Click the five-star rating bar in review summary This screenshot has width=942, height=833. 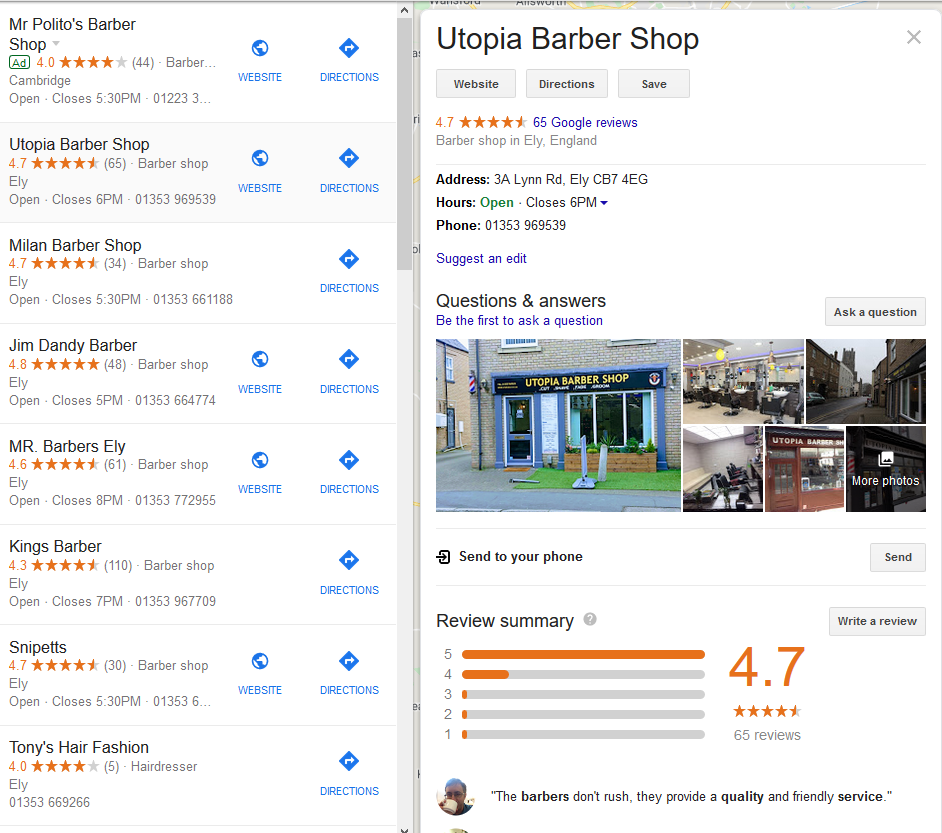click(583, 654)
